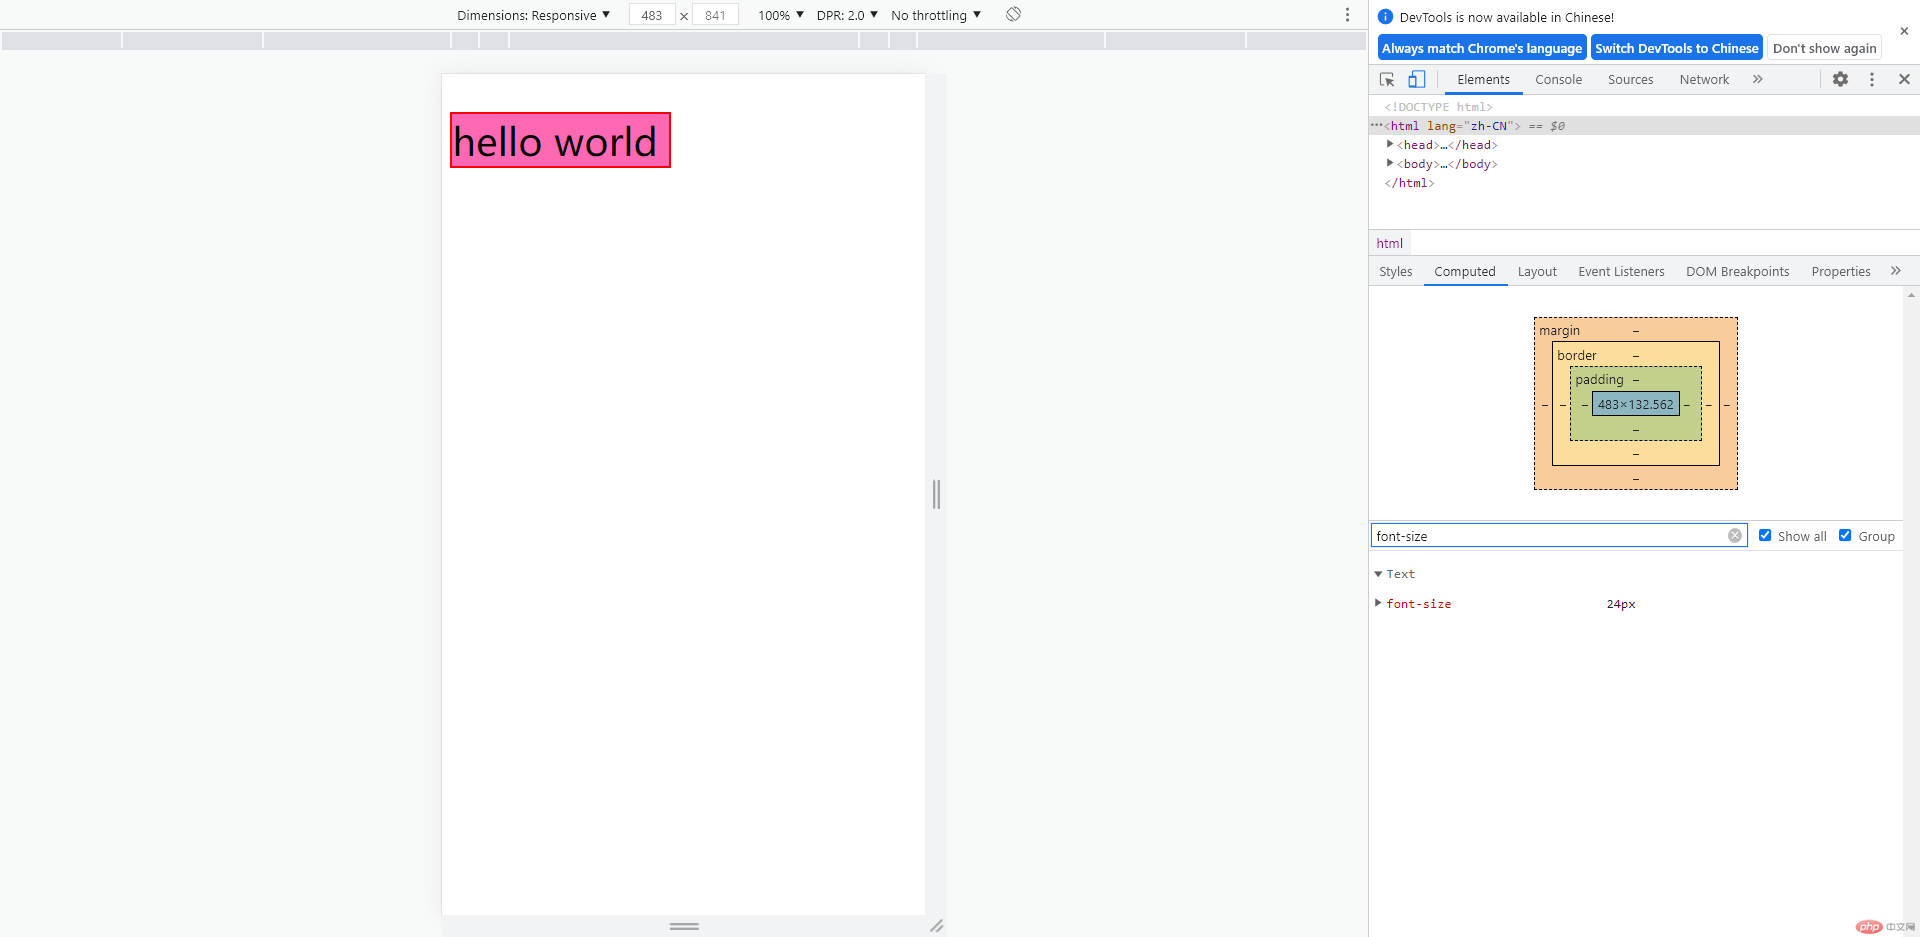Click the viewport height field showing 841
The height and width of the screenshot is (937, 1920).
(x=715, y=15)
